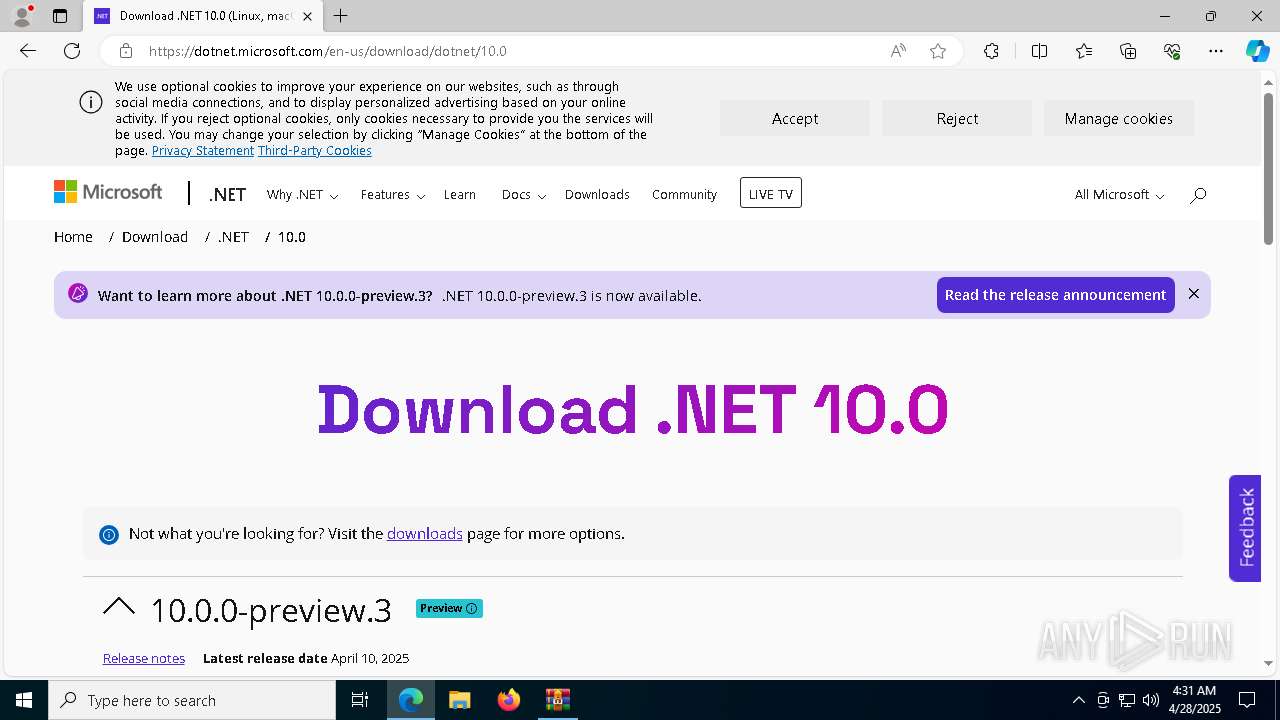Viewport: 1280px width, 720px height.
Task: View site information lock icon
Action: point(126,51)
